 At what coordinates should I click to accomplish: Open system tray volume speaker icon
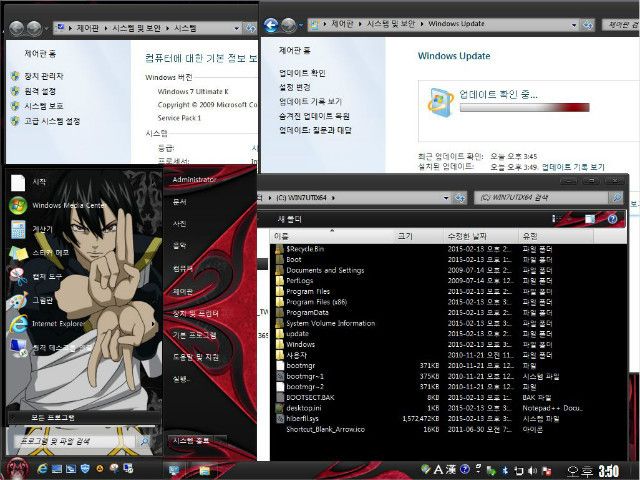click(x=532, y=470)
